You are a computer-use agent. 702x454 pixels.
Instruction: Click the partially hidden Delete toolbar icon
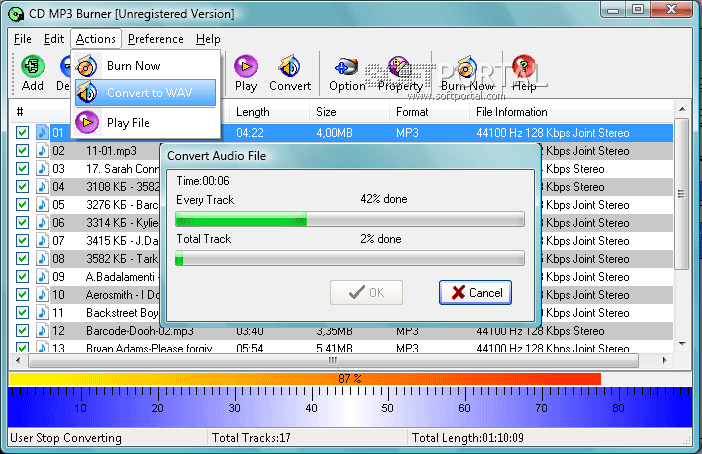tap(64, 73)
